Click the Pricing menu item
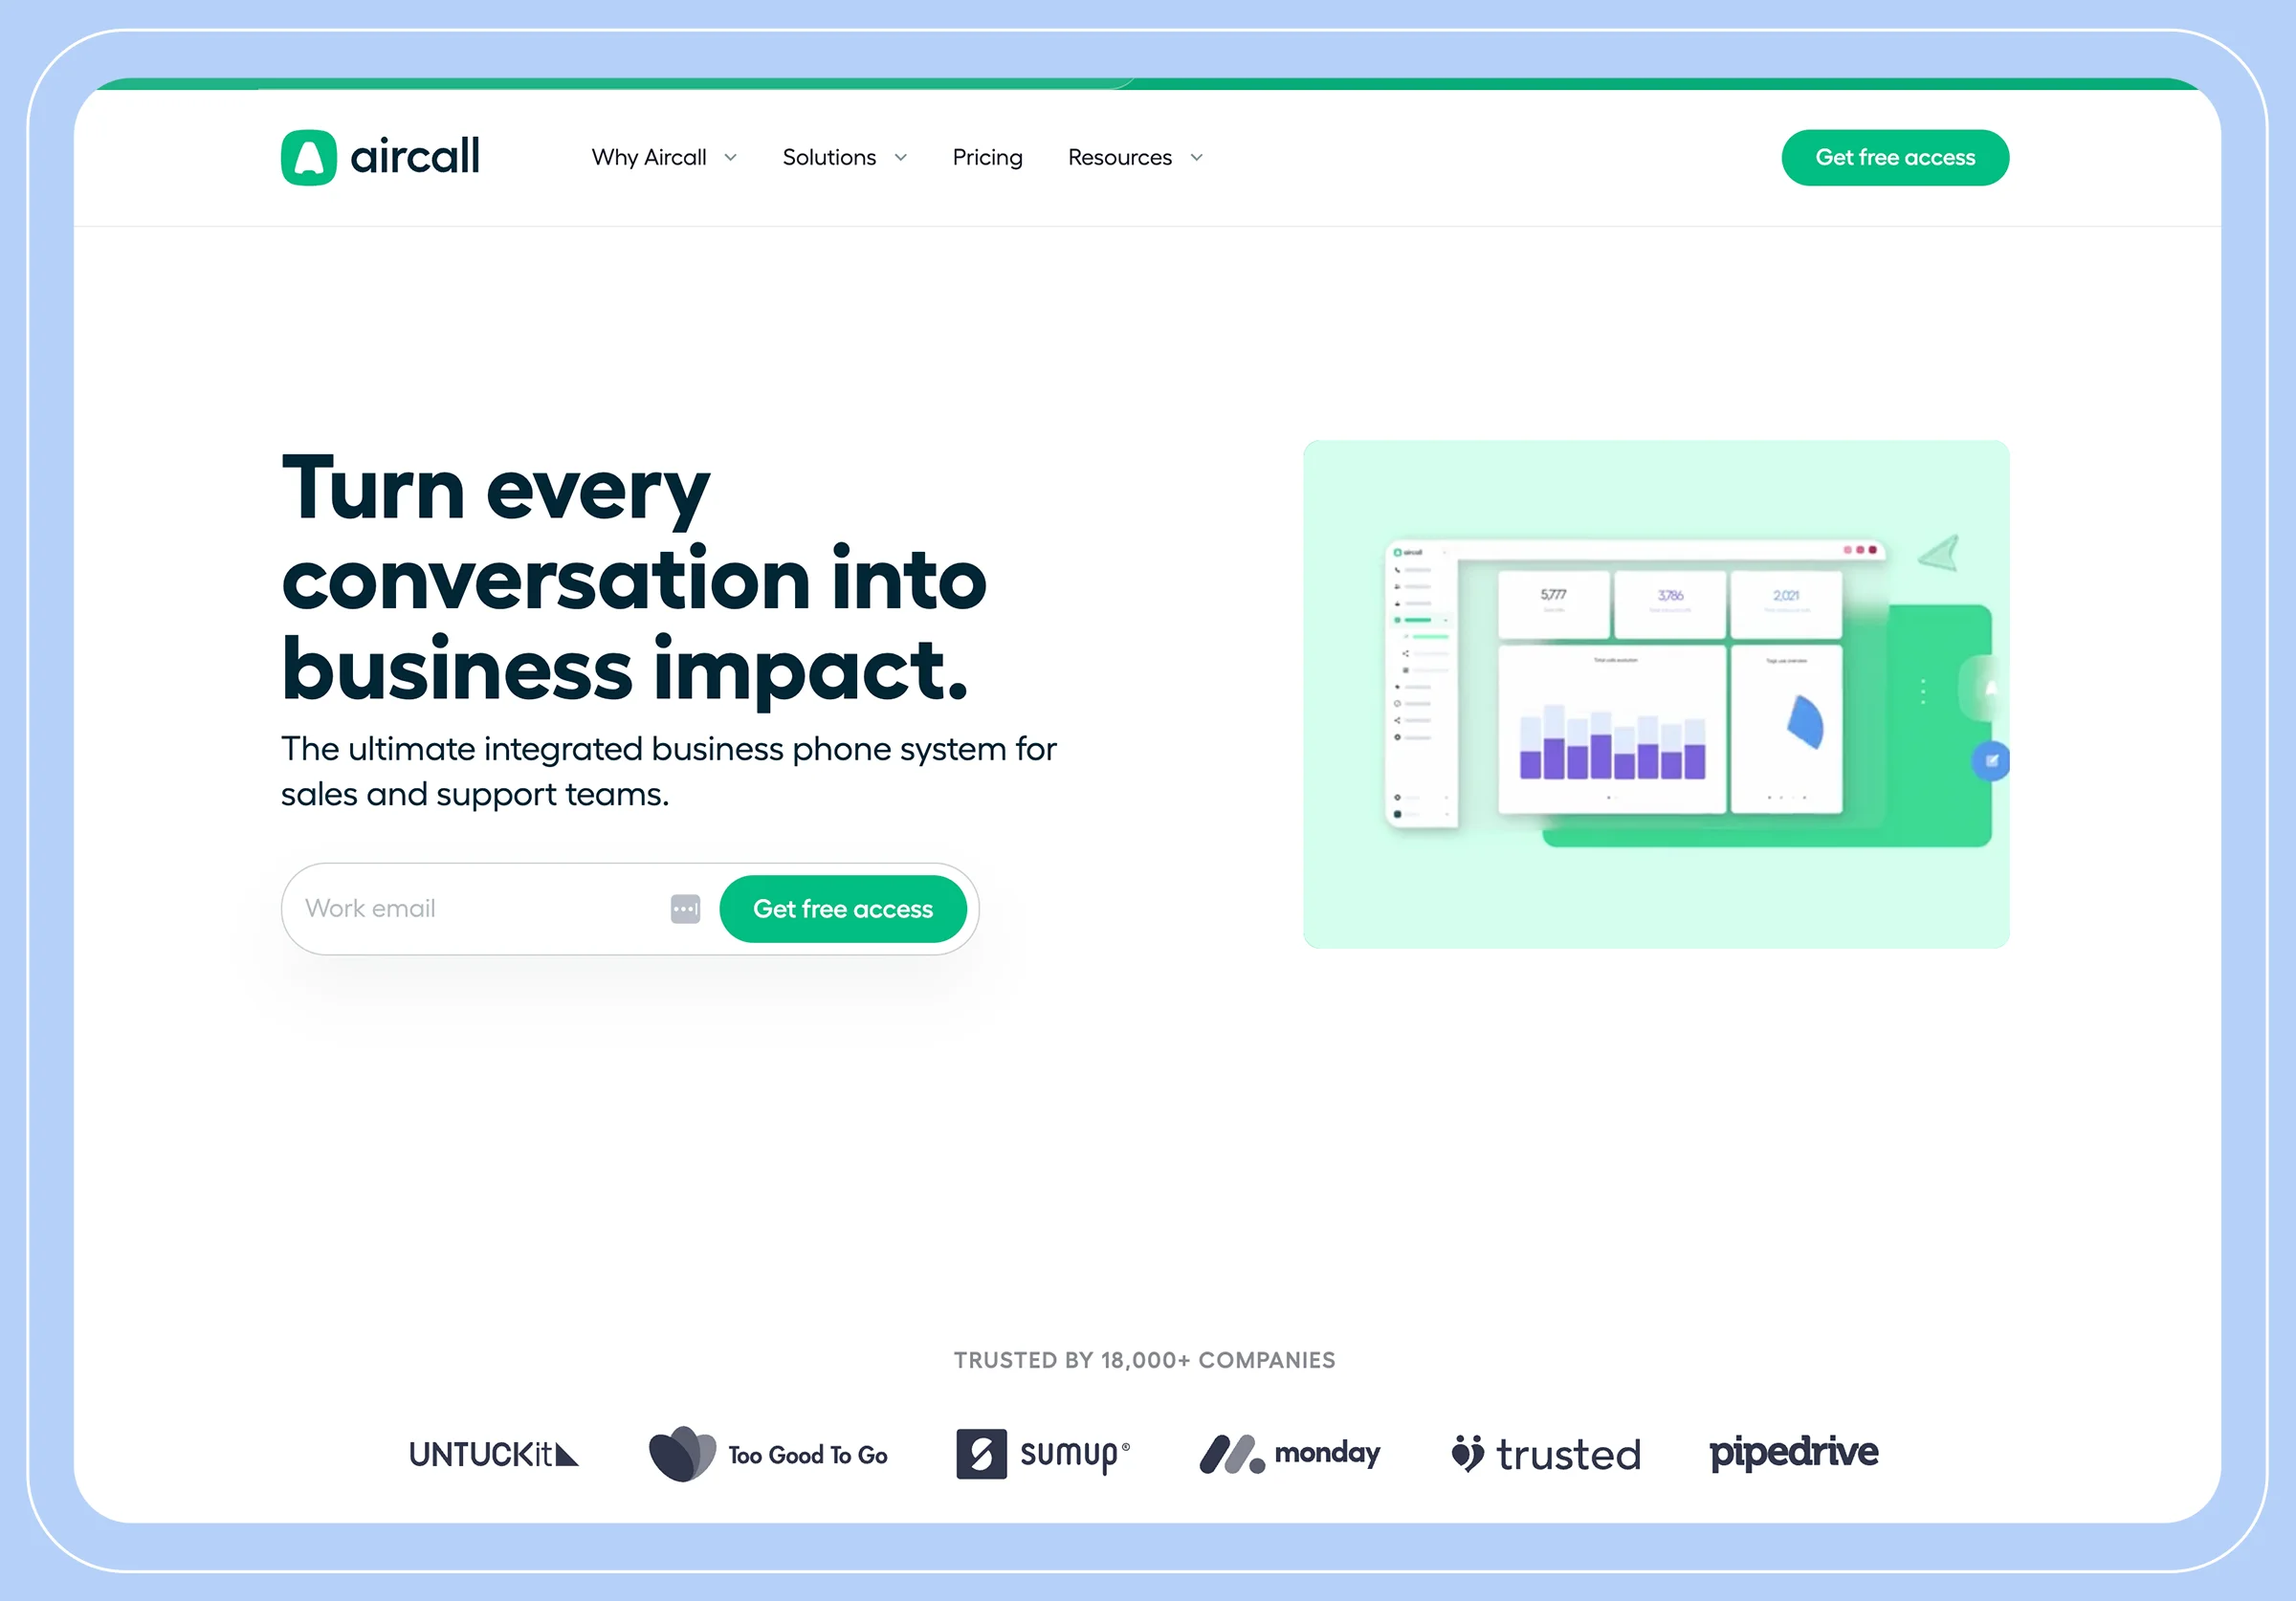This screenshot has height=1601, width=2296. coord(985,157)
